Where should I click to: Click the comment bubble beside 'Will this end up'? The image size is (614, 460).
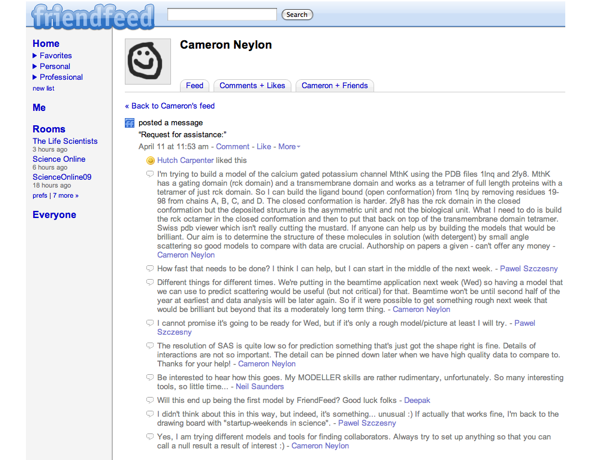pos(150,400)
